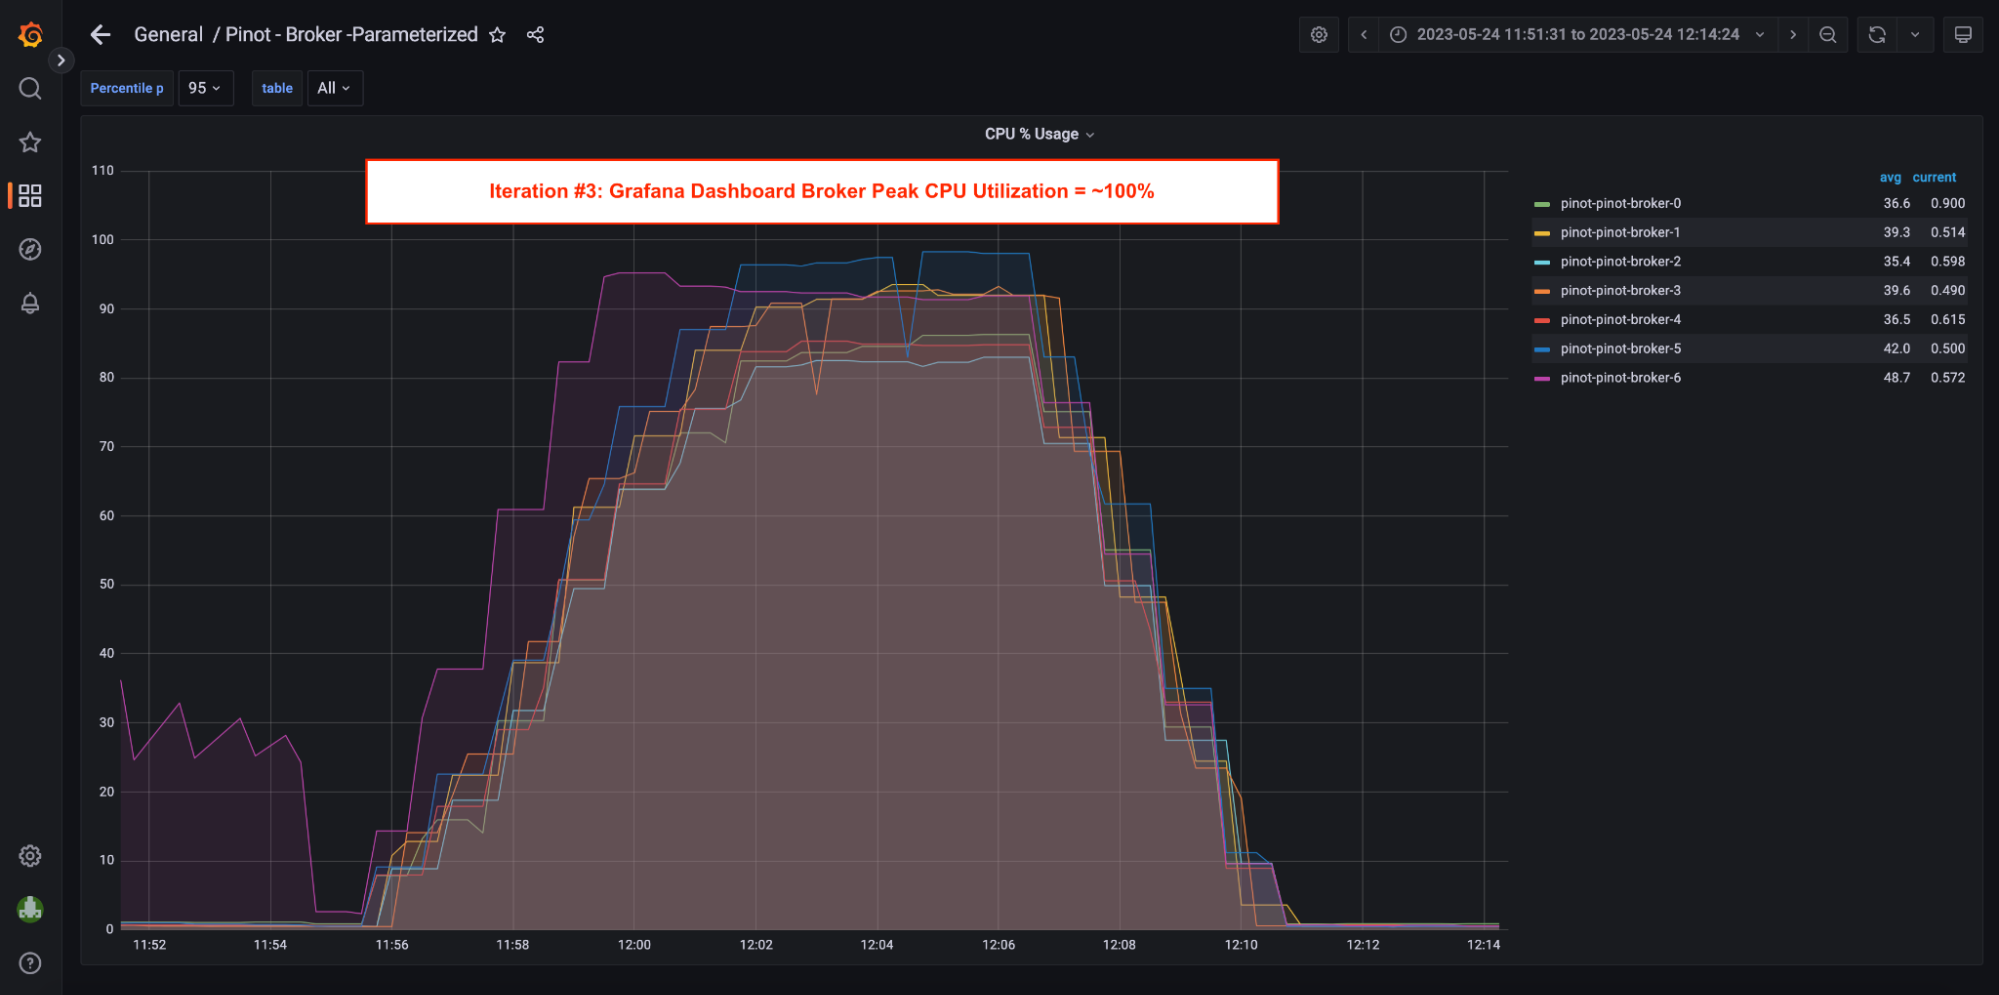Click the cyan swatch for broker-2

coord(1542,262)
